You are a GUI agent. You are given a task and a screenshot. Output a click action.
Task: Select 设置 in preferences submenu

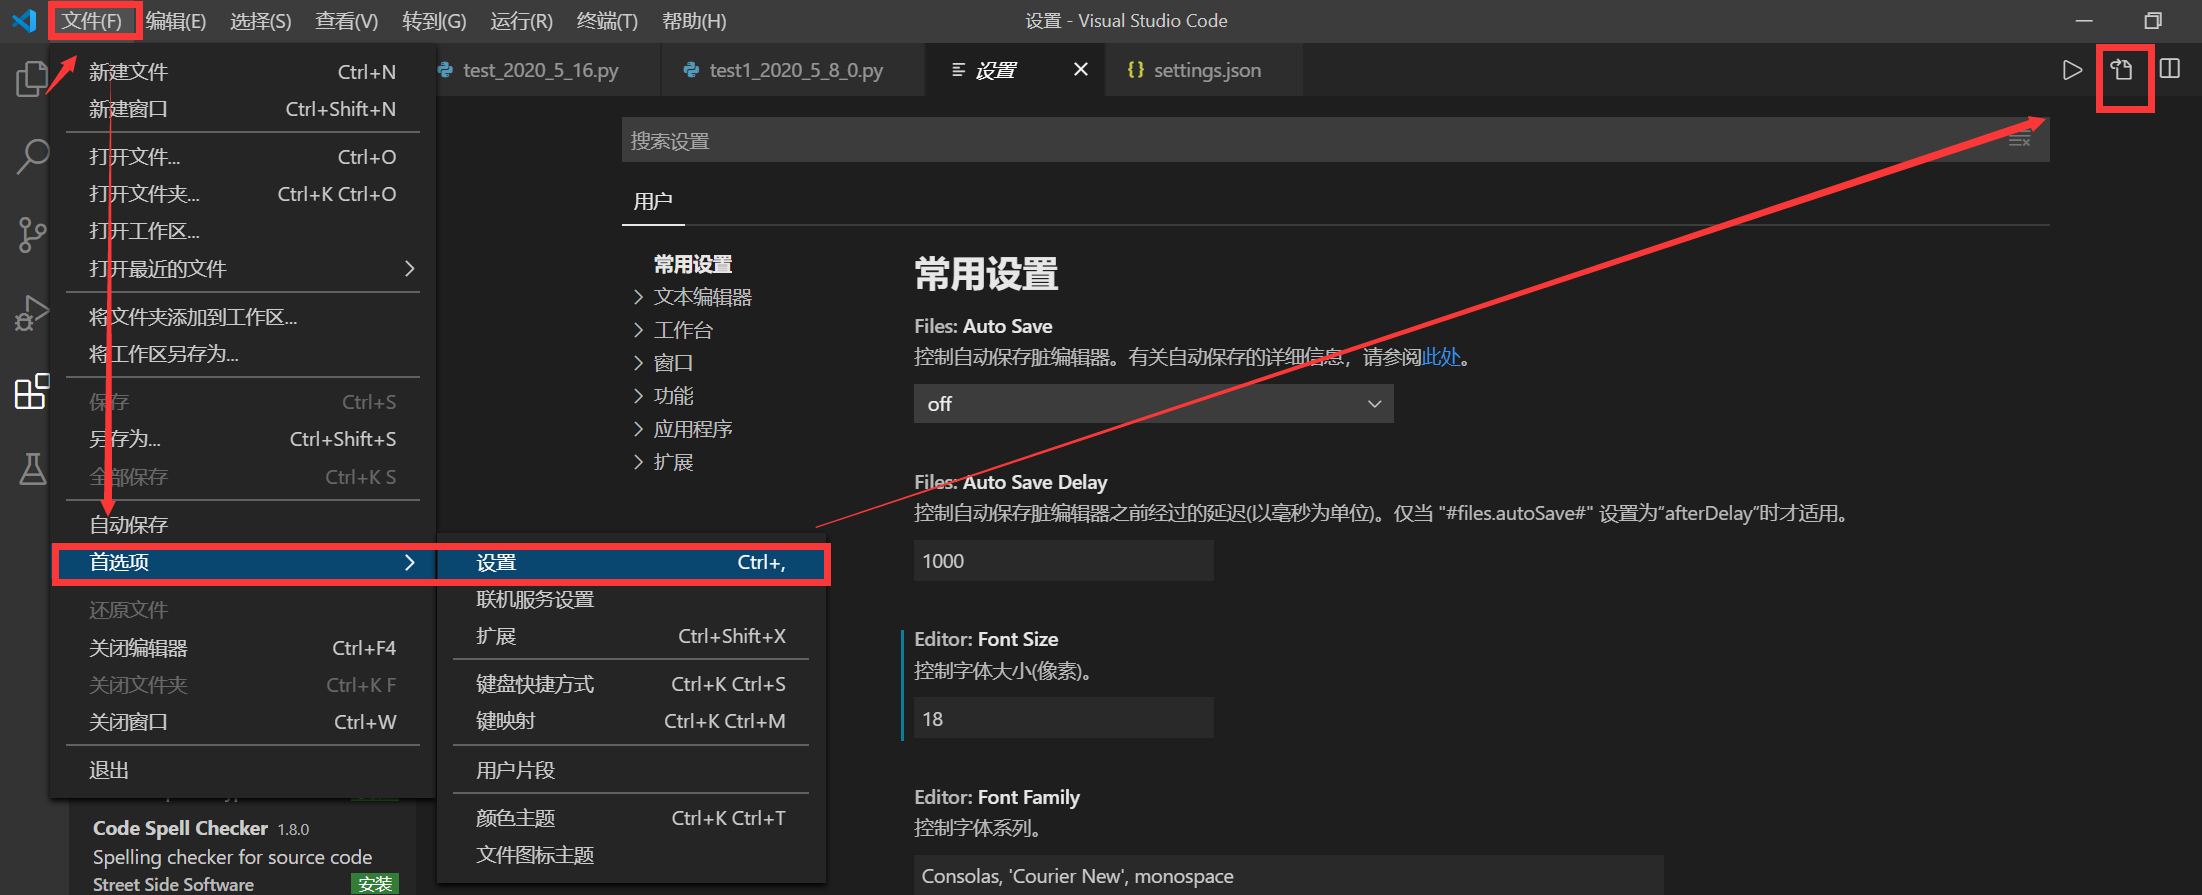(x=631, y=562)
